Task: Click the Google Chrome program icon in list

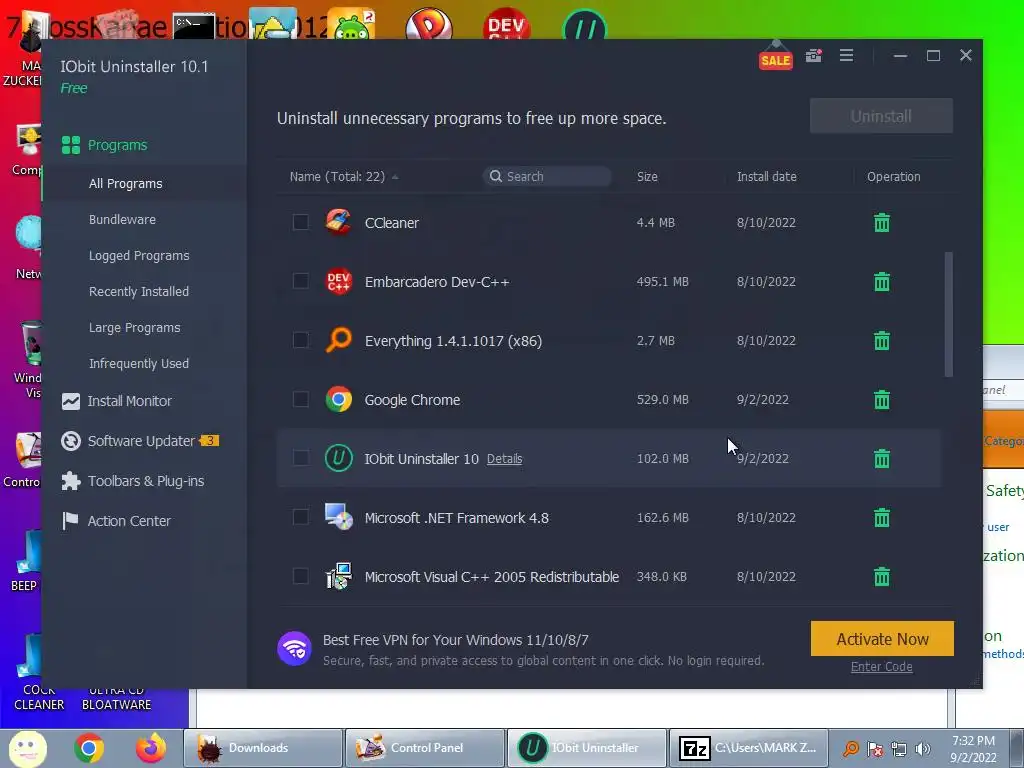Action: point(338,400)
